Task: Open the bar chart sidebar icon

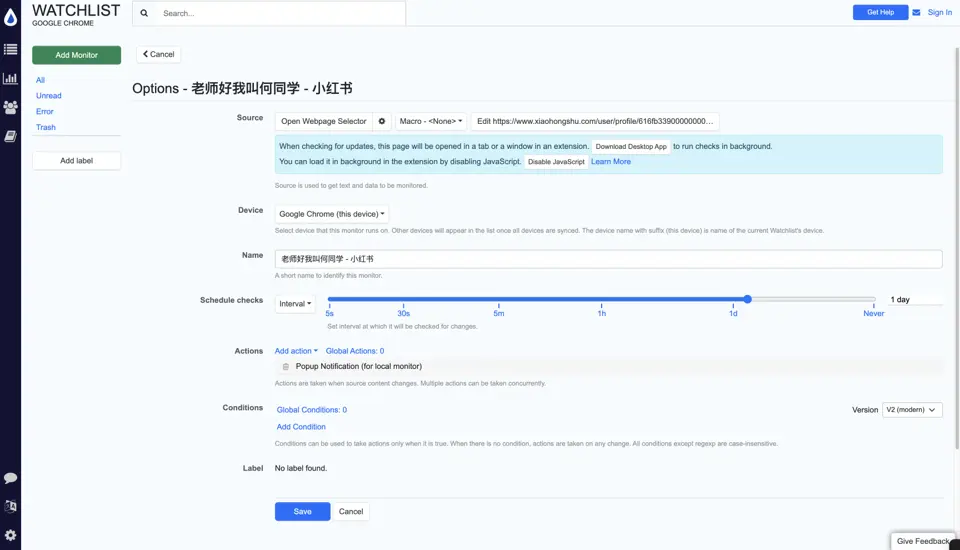Action: 10,78
